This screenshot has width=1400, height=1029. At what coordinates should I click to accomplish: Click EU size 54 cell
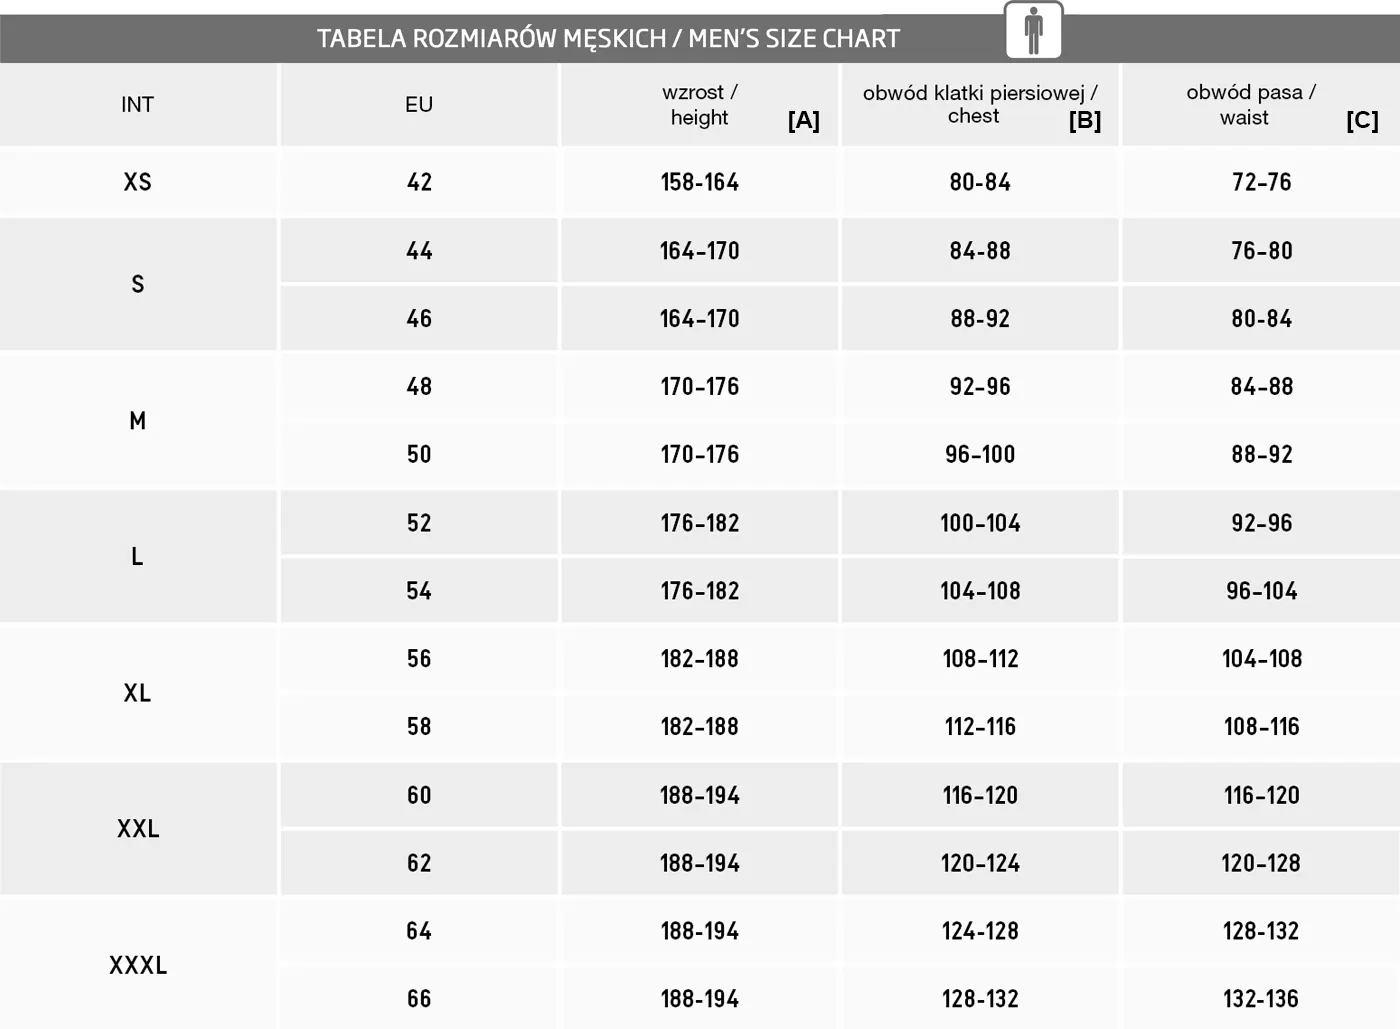[419, 590]
